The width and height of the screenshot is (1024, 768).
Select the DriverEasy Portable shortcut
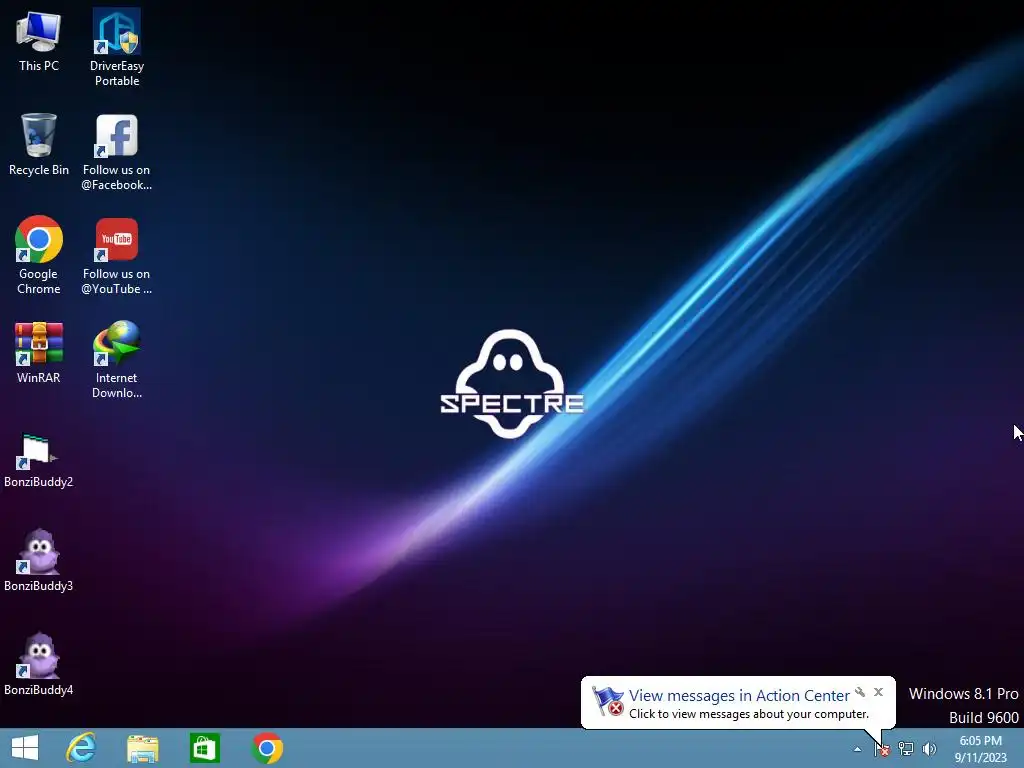click(117, 47)
